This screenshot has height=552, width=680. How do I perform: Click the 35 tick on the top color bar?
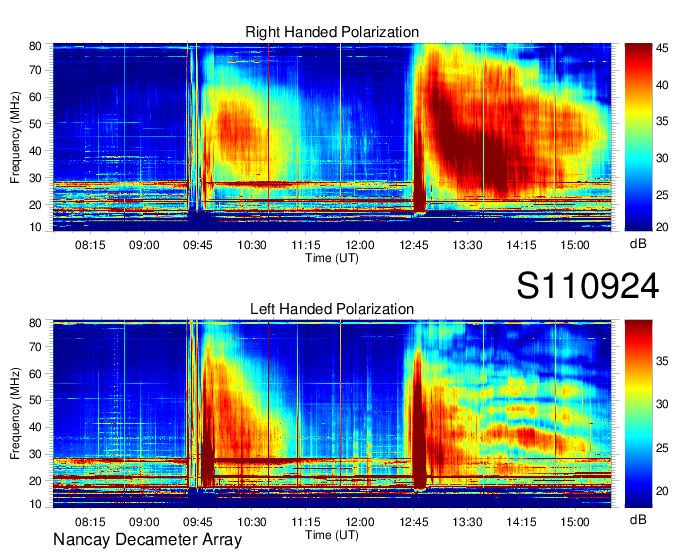662,121
